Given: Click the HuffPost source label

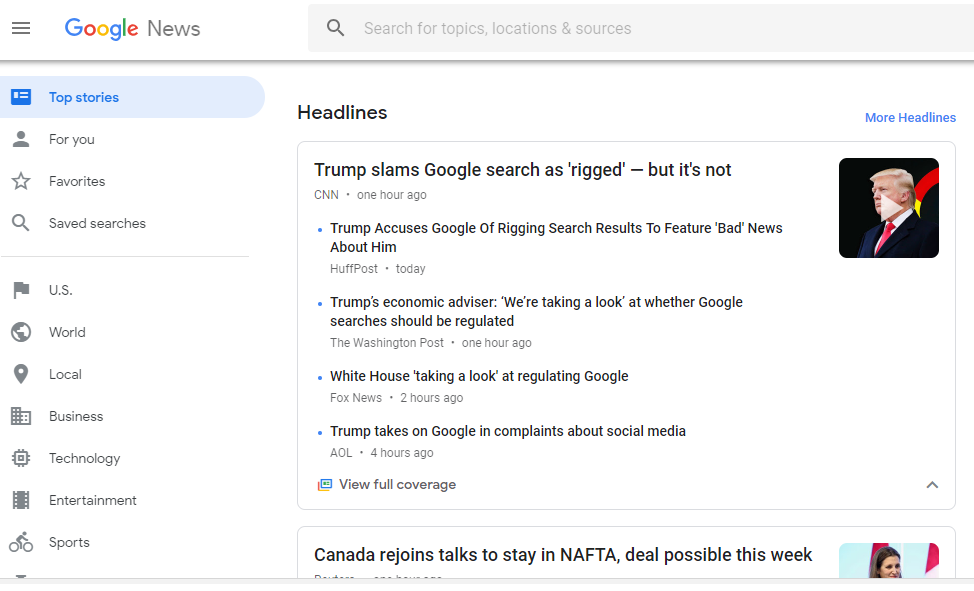Looking at the screenshot, I should 353,269.
